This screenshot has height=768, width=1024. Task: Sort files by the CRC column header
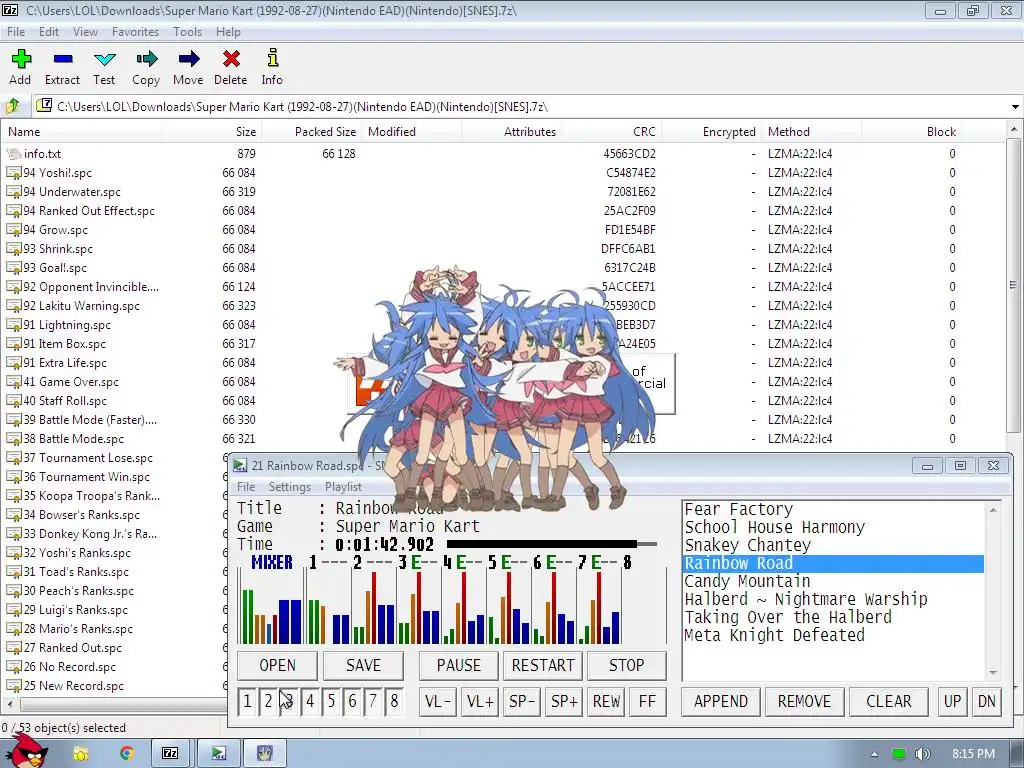tap(611, 132)
